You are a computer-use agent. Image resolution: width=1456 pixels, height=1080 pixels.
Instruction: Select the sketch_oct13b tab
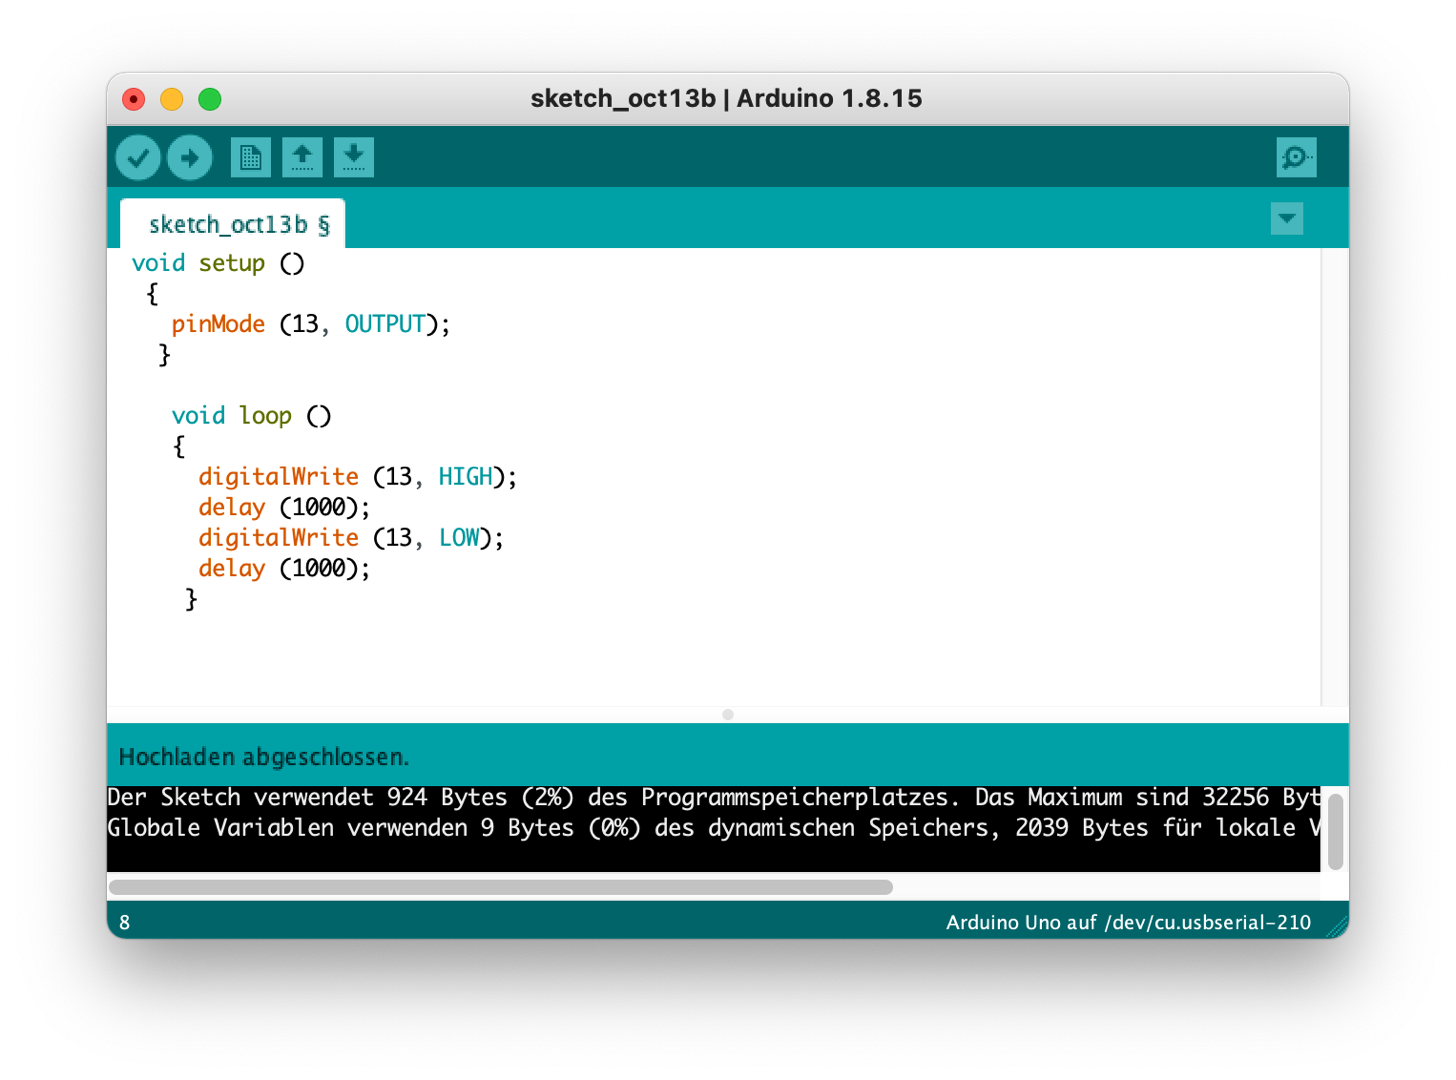(233, 224)
